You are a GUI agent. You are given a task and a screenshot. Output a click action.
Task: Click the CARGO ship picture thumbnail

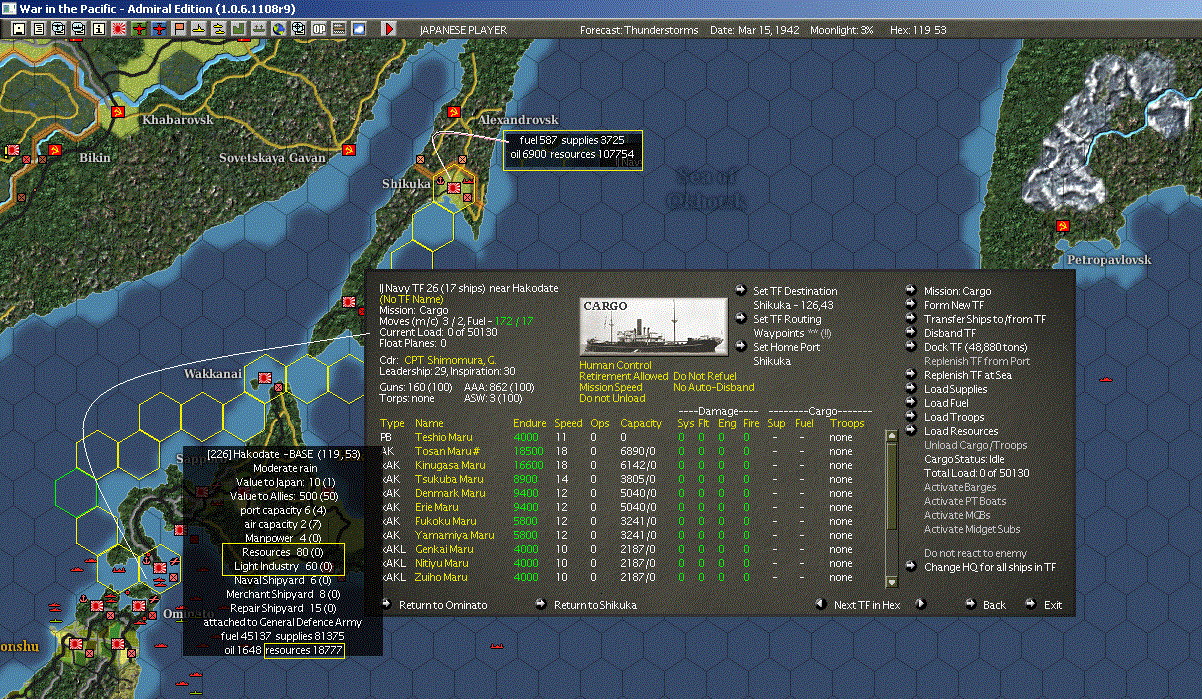pos(652,325)
